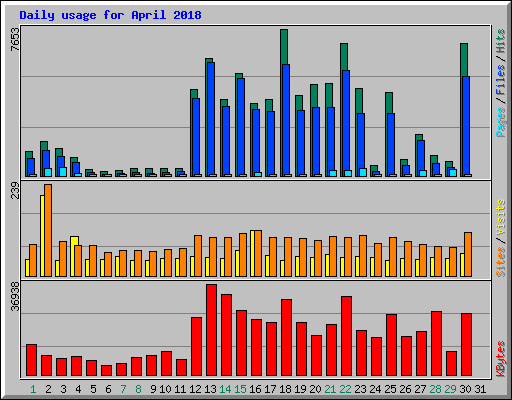Select day label "12" on the x-axis
The height and width of the screenshot is (400, 512).
click(195, 389)
